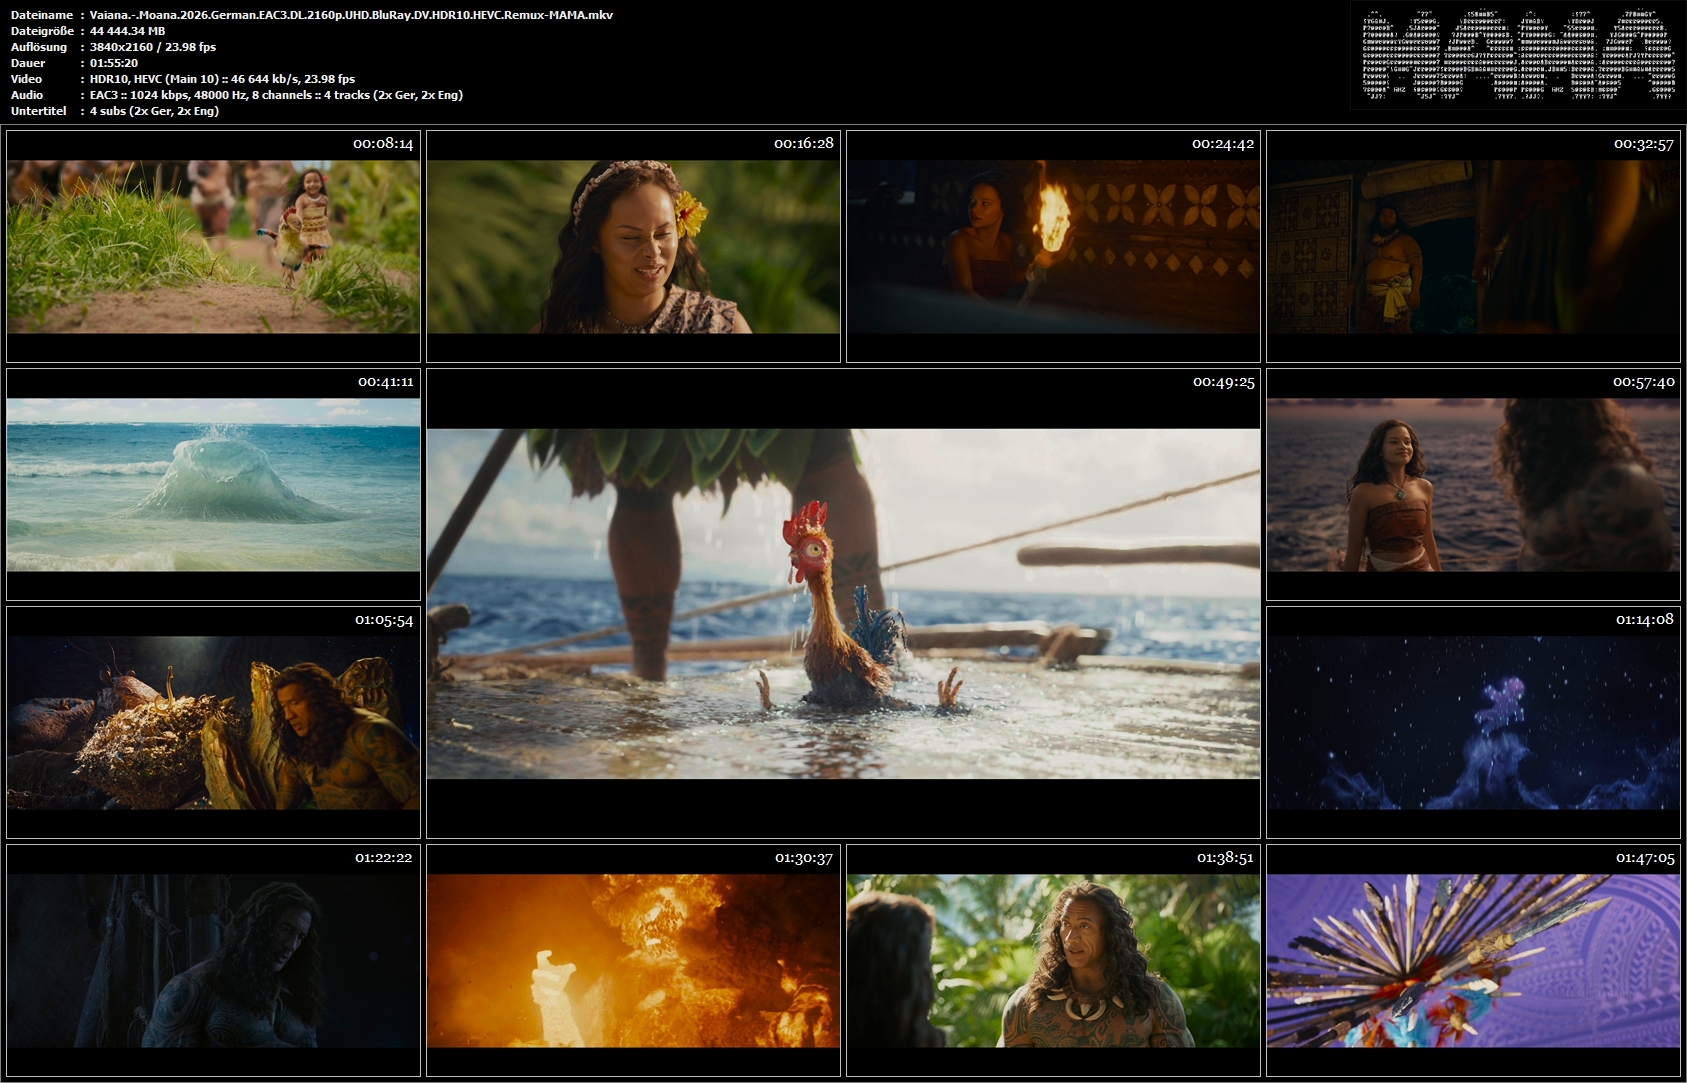
Task: Select the large rooster frame at 00:49:25
Action: point(843,603)
